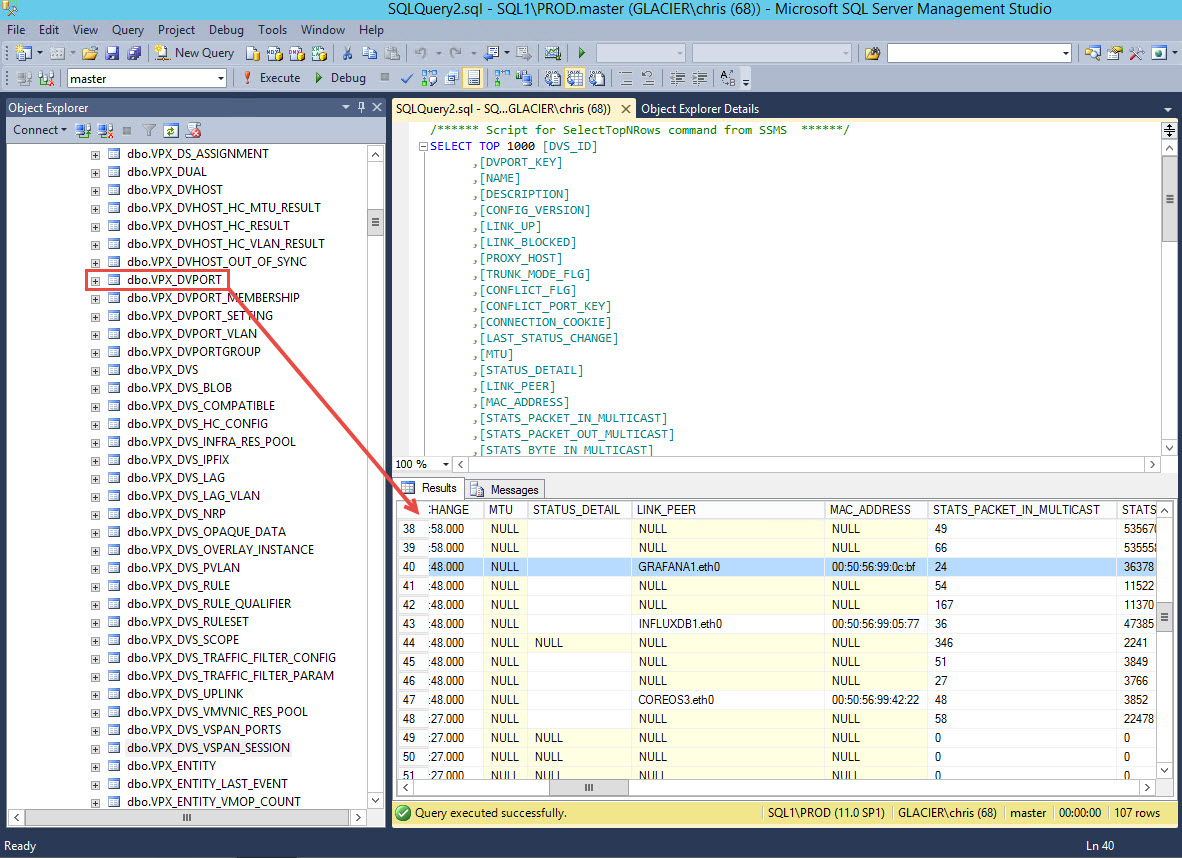The height and width of the screenshot is (858, 1182).
Task: Open the Connect dropdown in Object Explorer
Action: tap(39, 130)
